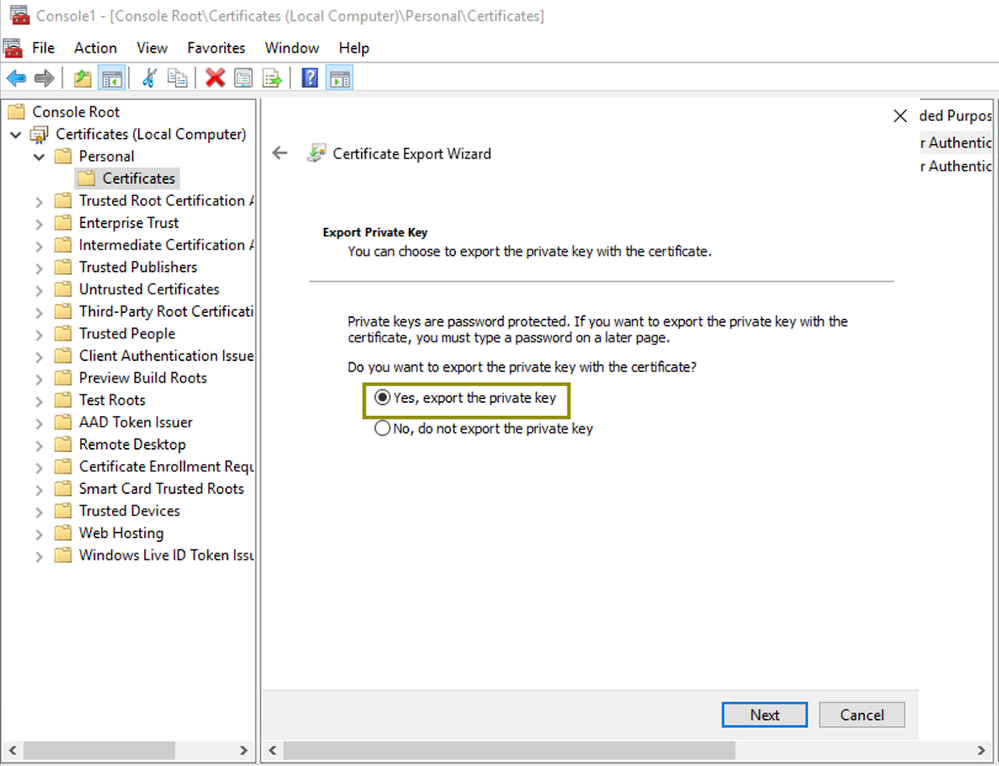Click the Export List toolbar icon
Screen dimensions: 999x766
[x=272, y=78]
